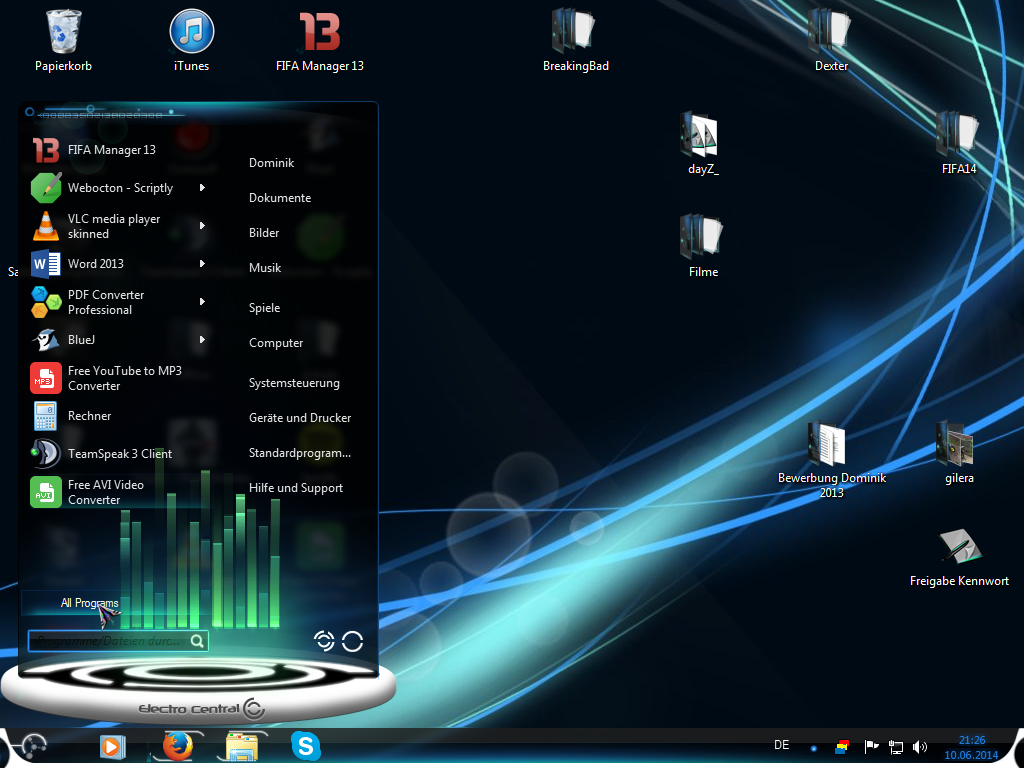Launch iTunes from the desktop
Screen dimensions: 1024x768
click(x=191, y=32)
